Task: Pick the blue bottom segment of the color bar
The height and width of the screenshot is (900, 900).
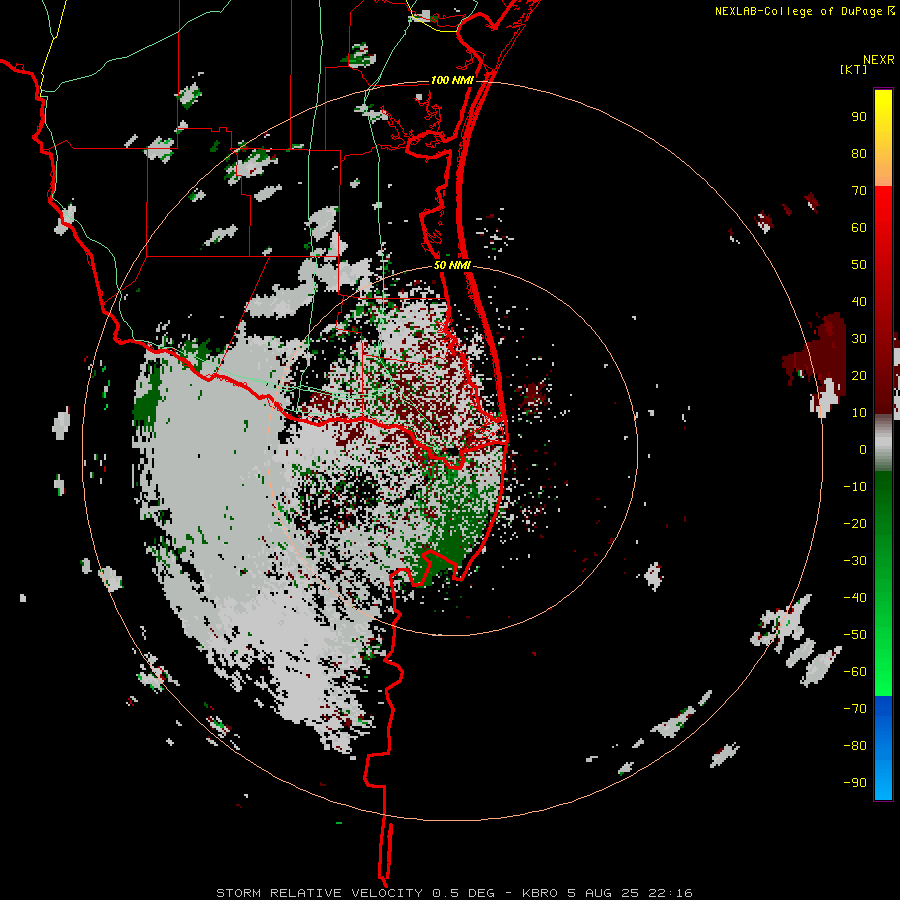Action: [883, 747]
